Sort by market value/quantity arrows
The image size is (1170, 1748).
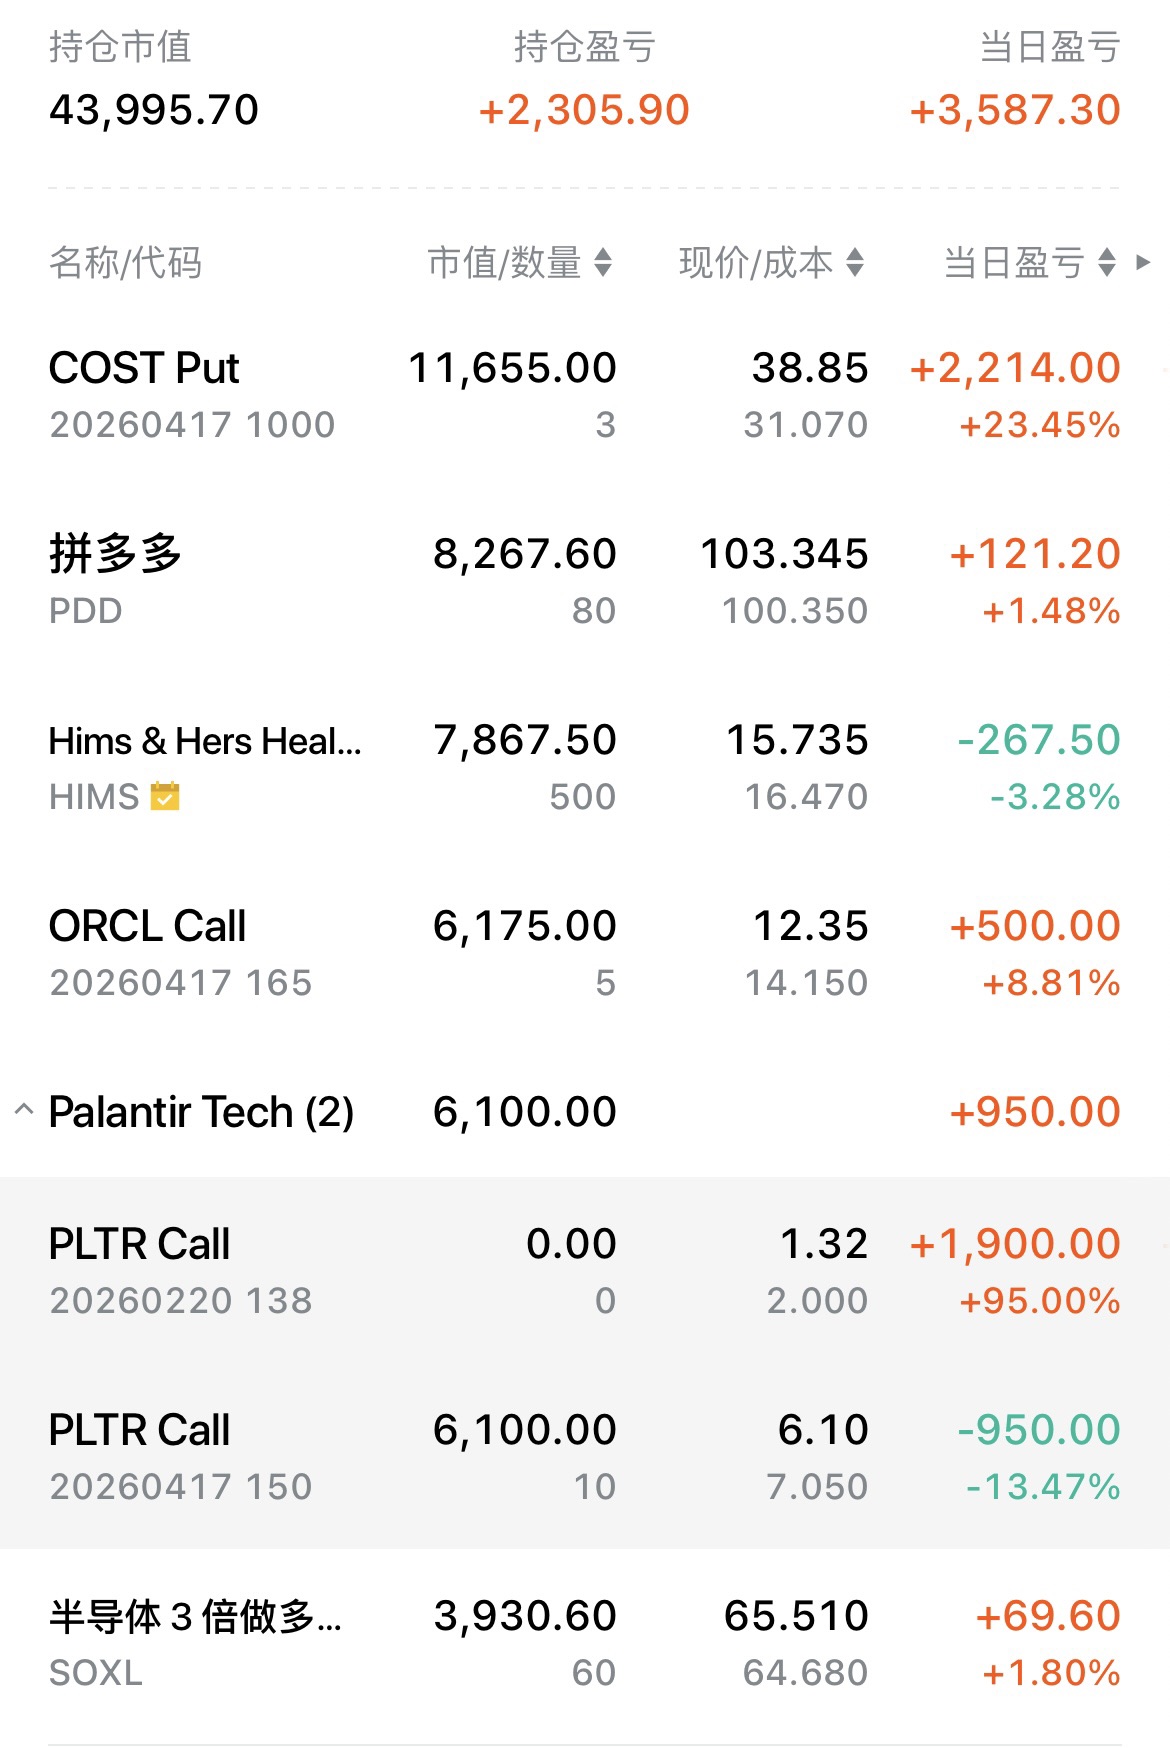click(603, 263)
